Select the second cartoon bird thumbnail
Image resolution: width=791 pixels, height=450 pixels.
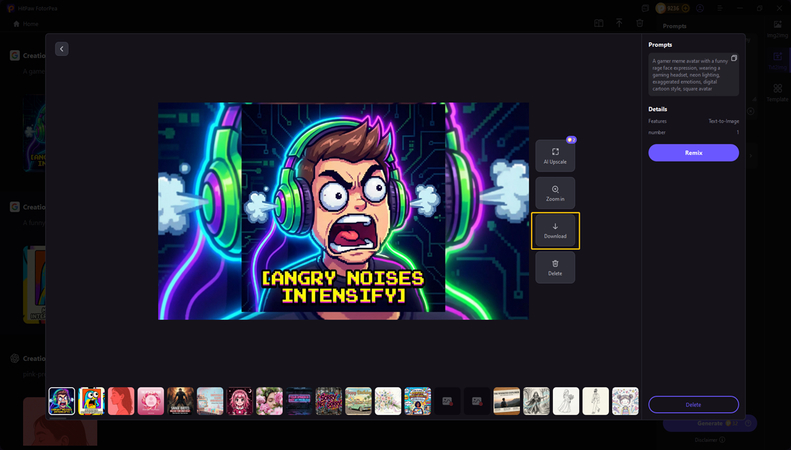[x=92, y=401]
